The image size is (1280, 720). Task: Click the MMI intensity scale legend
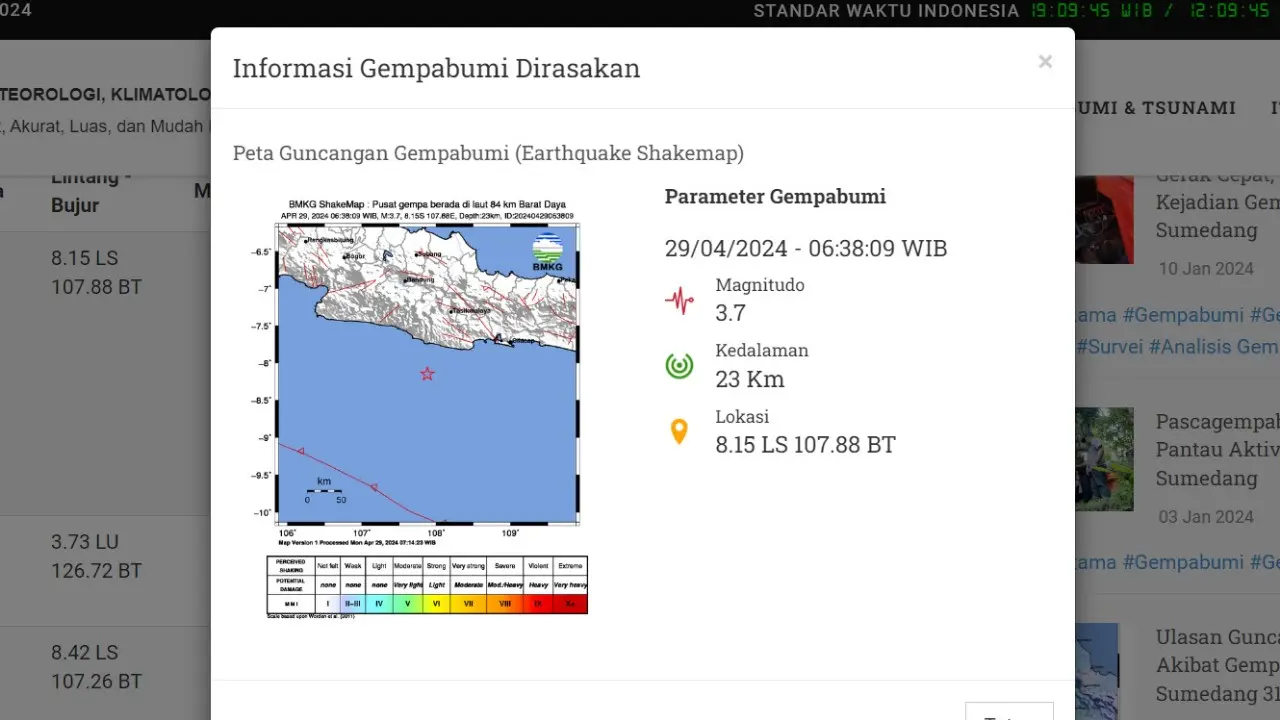point(427,585)
